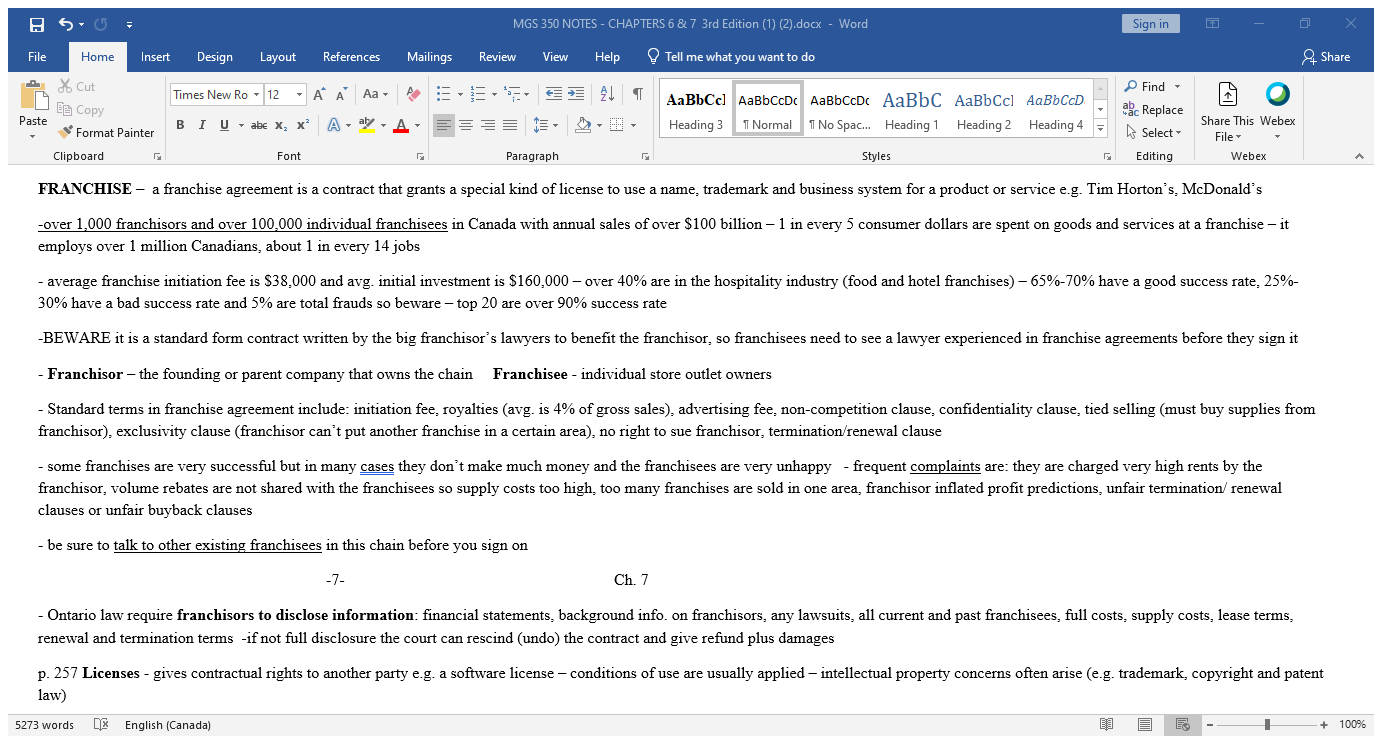Image resolution: width=1382 pixels, height=744 pixels.
Task: Open Replace in the Editing group
Action: coord(1153,110)
